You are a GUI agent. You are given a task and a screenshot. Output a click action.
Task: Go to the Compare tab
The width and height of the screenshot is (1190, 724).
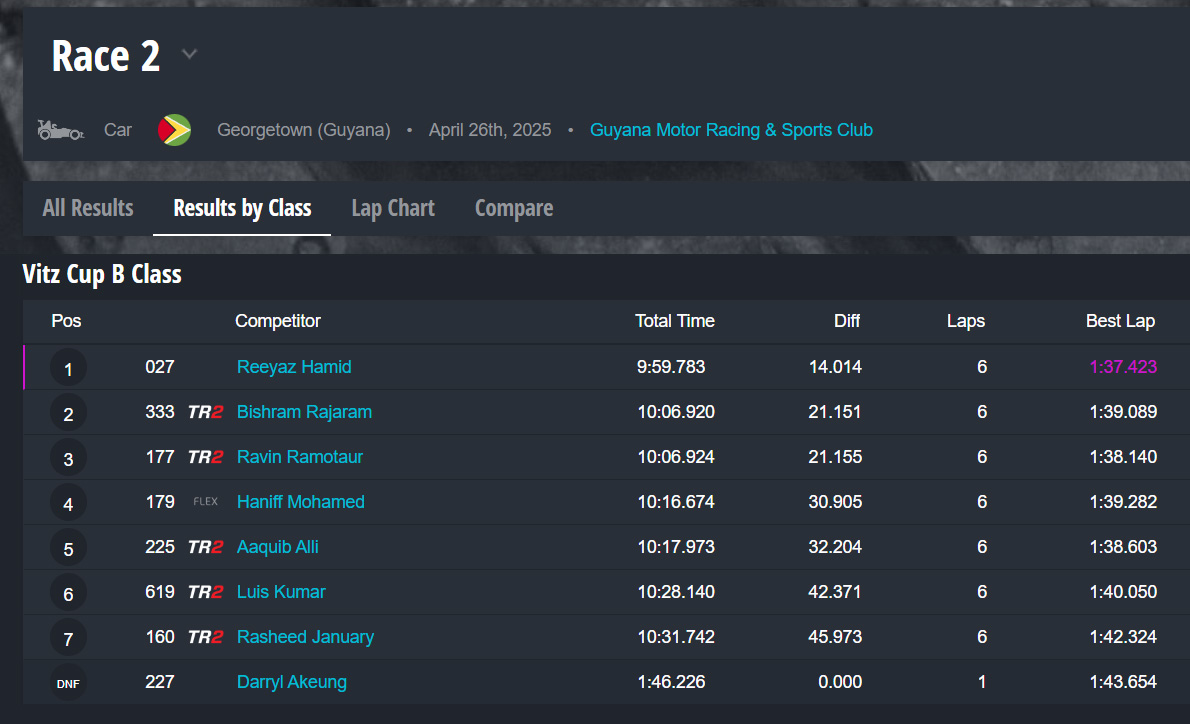514,208
